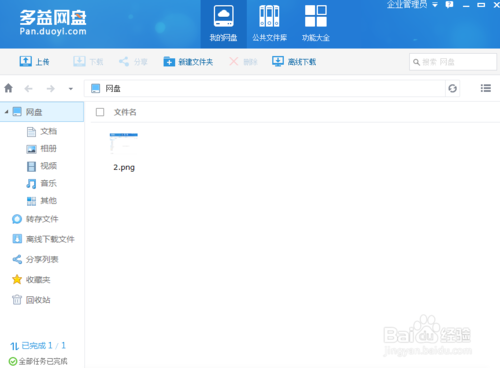
Task: Open 转存文件 in the sidebar
Action: [35, 219]
